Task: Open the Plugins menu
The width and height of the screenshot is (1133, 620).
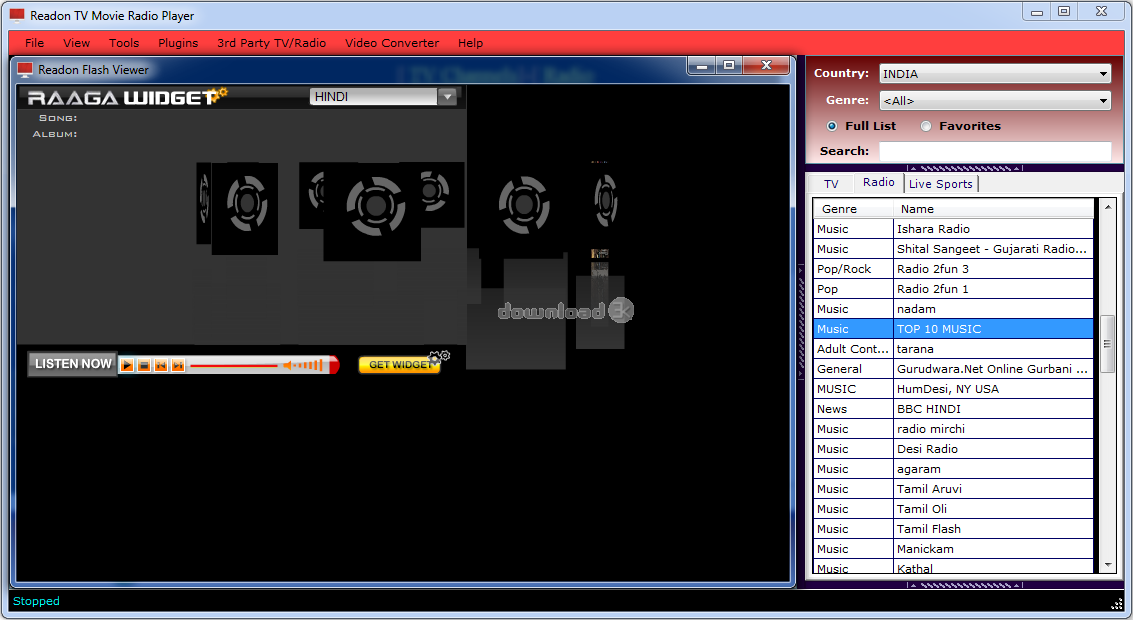Action: coord(178,43)
